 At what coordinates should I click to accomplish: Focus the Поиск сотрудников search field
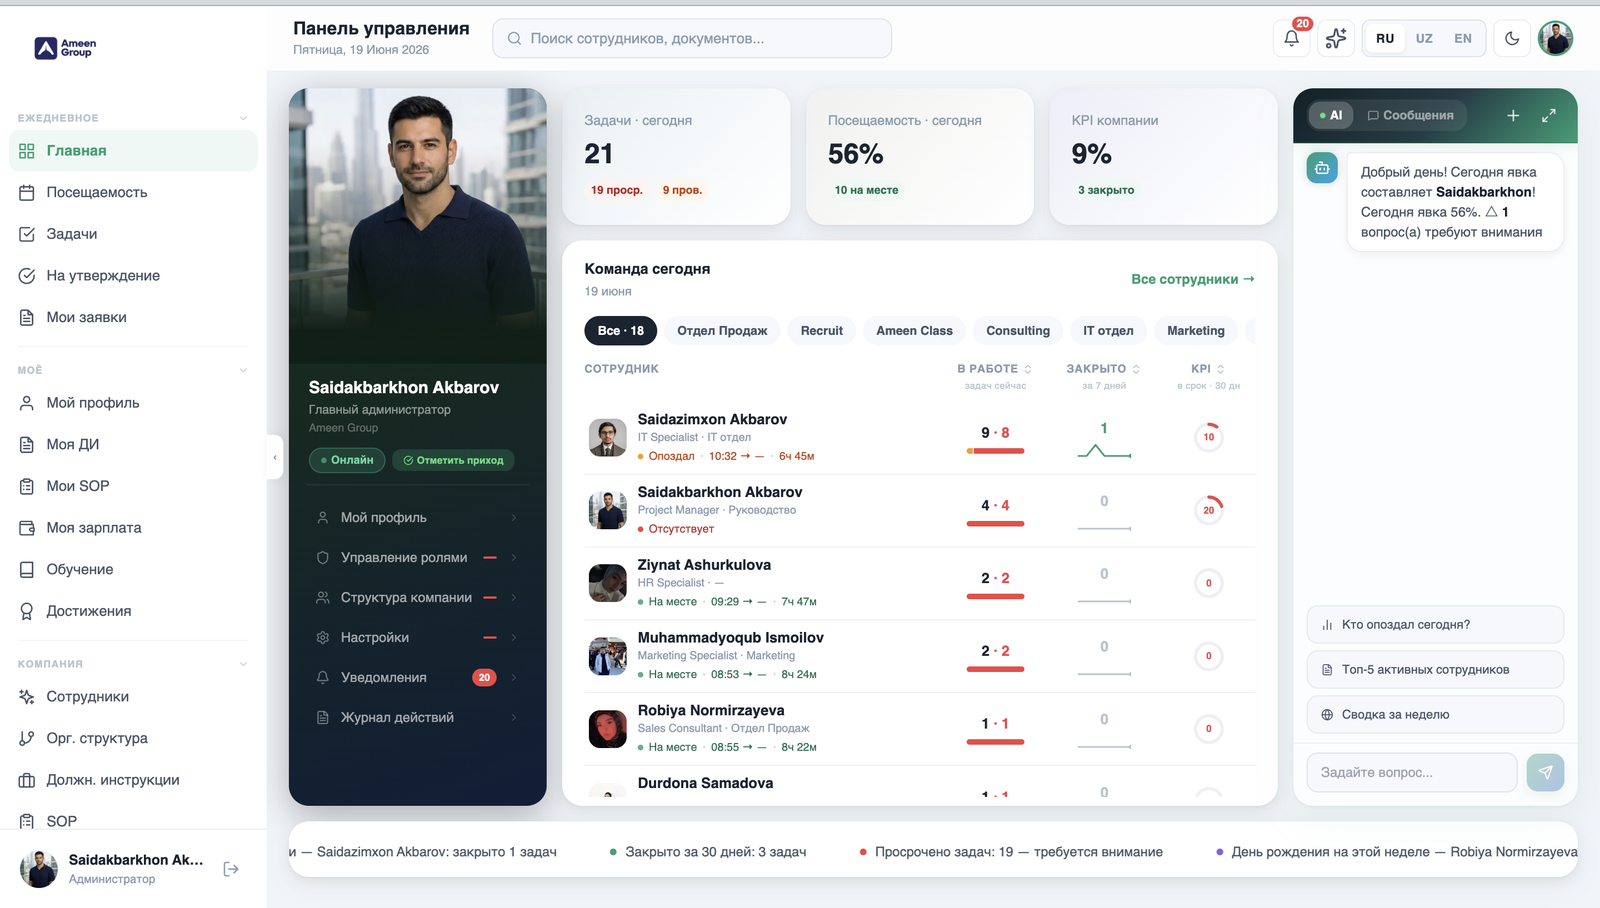692,39
